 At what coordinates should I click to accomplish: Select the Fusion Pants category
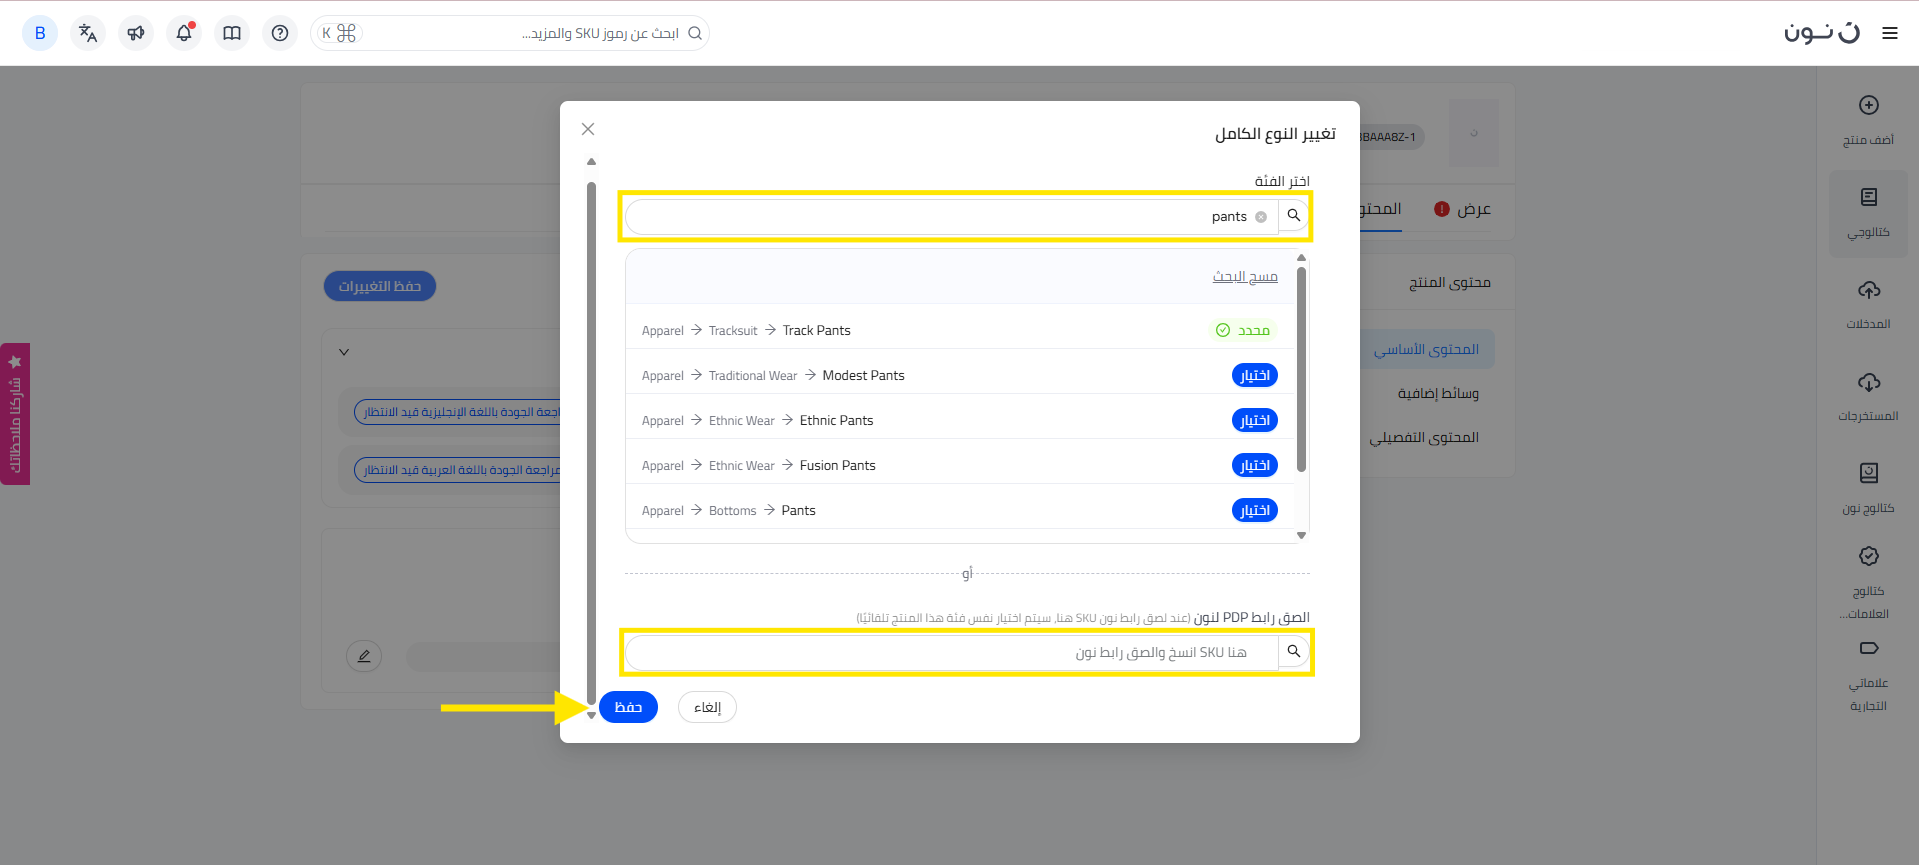(1254, 466)
